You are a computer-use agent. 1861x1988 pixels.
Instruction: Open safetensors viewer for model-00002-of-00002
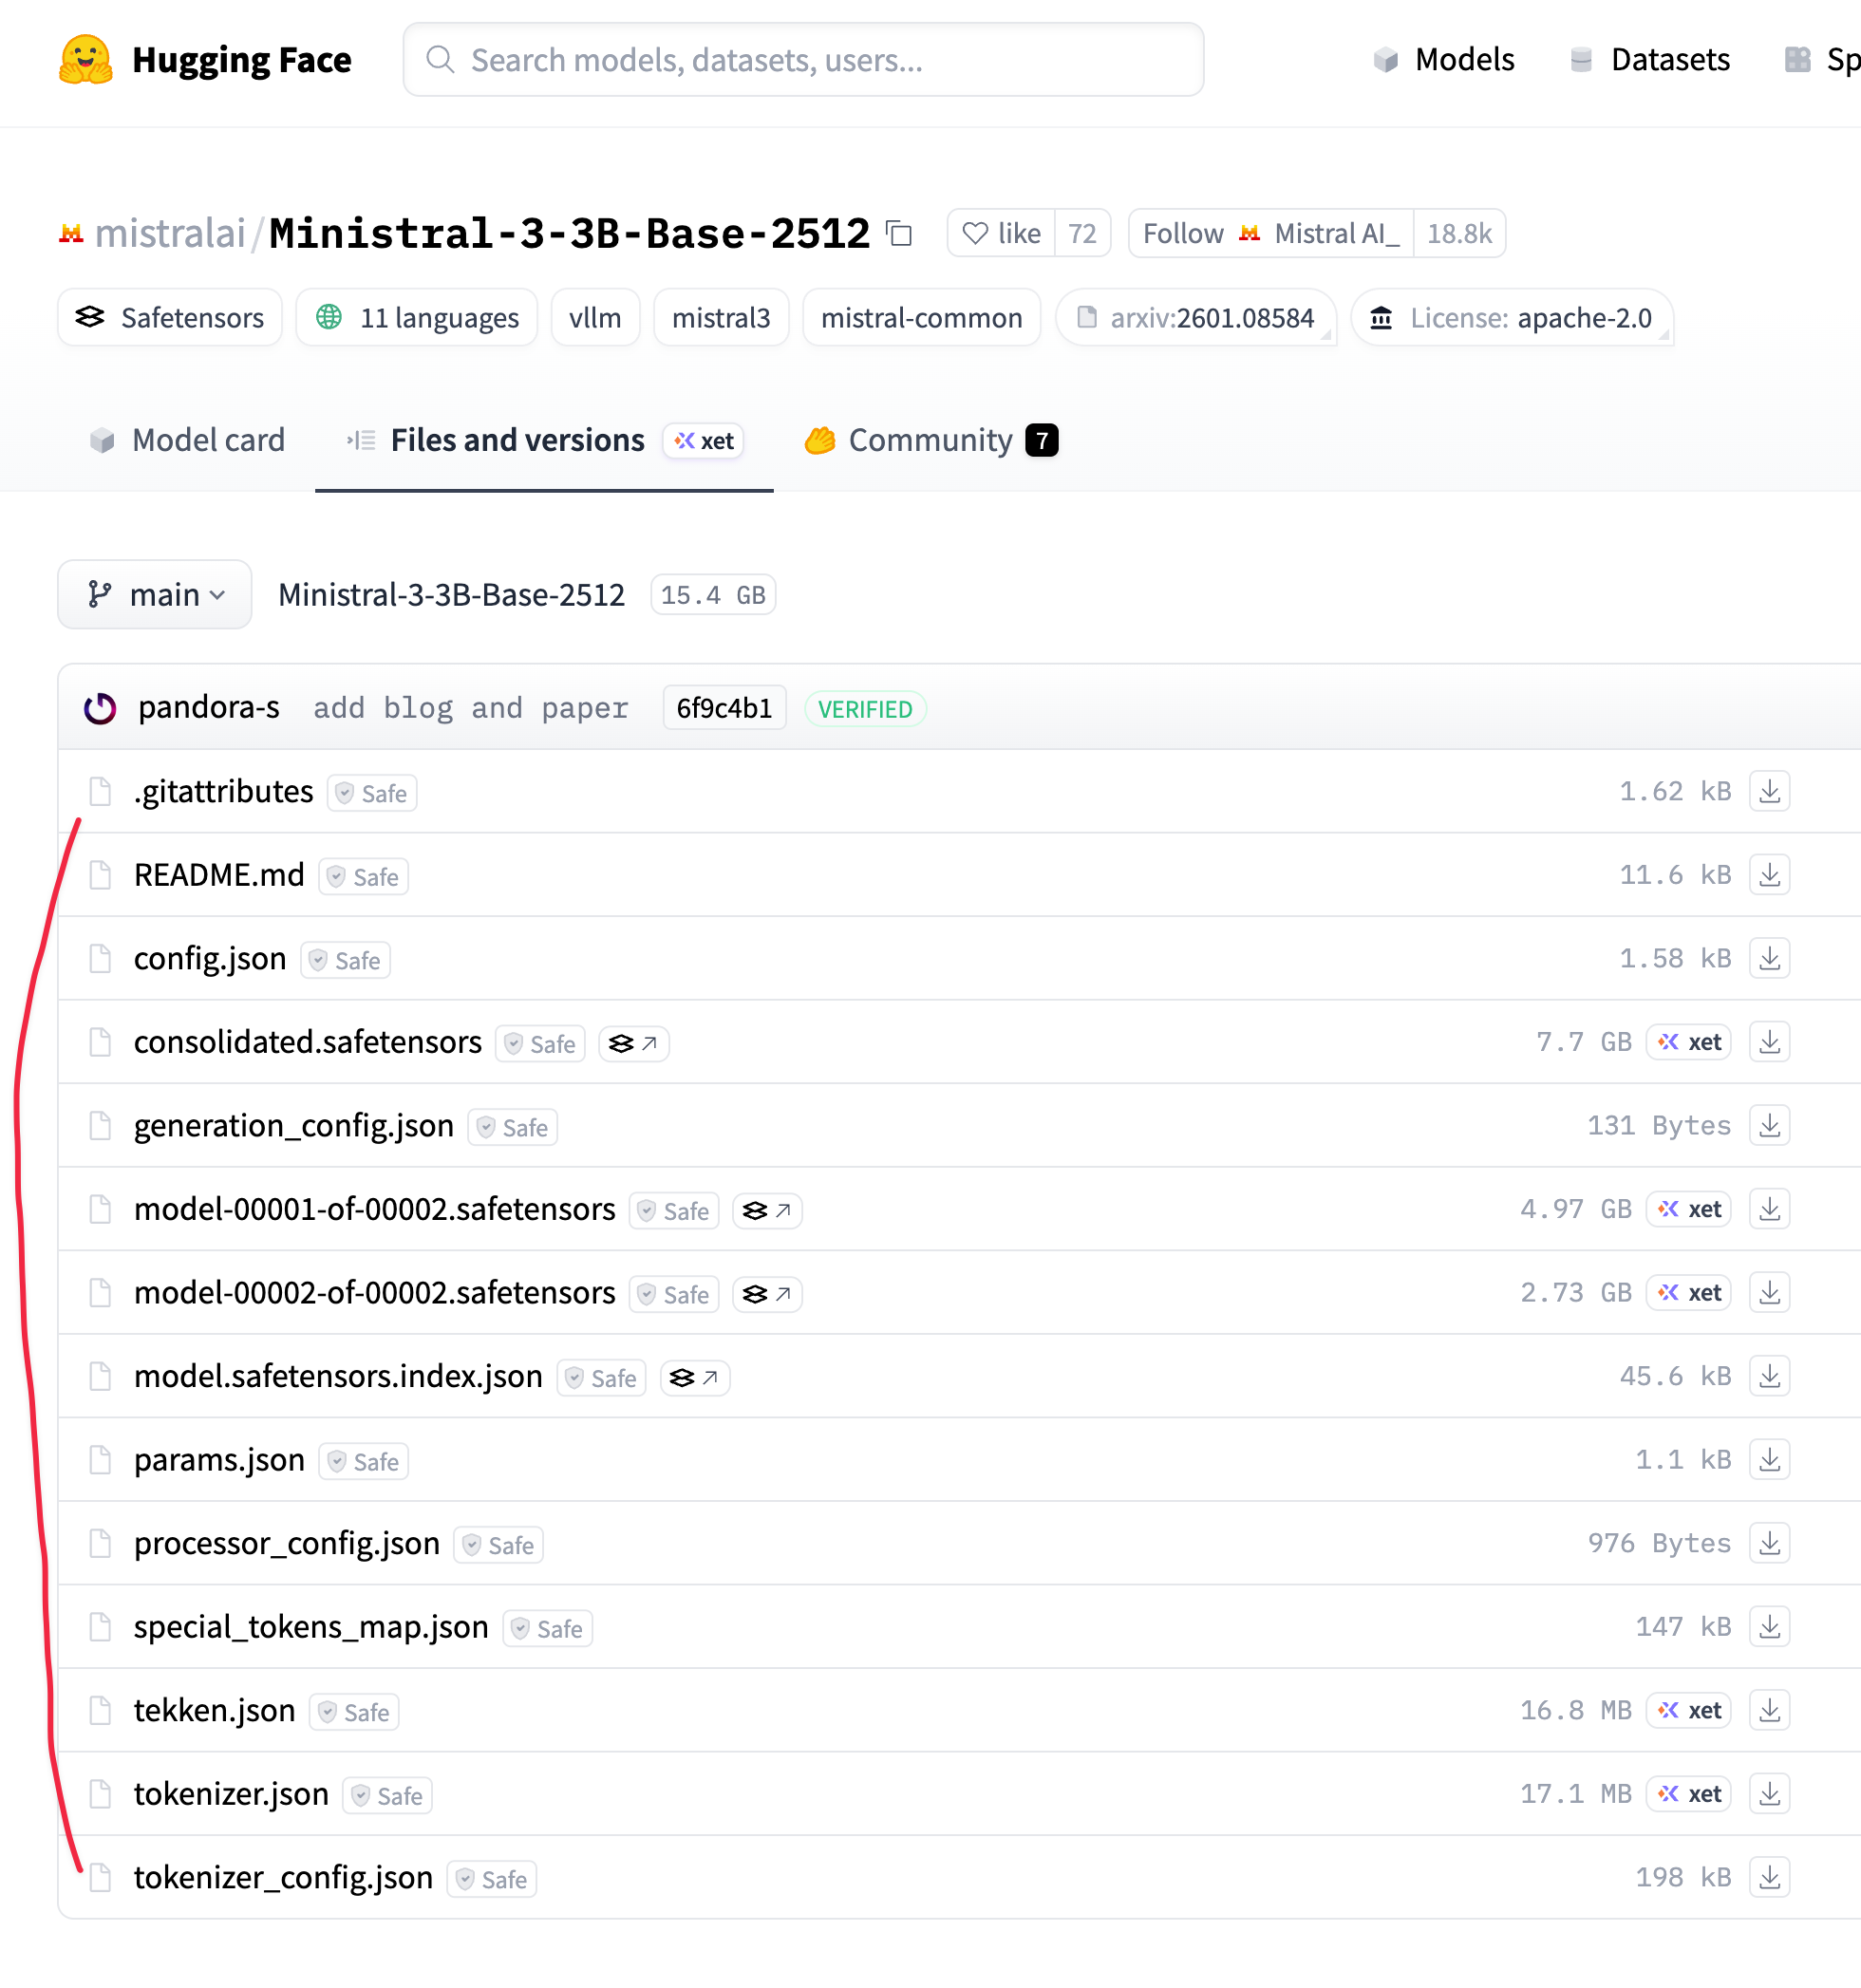click(x=767, y=1294)
